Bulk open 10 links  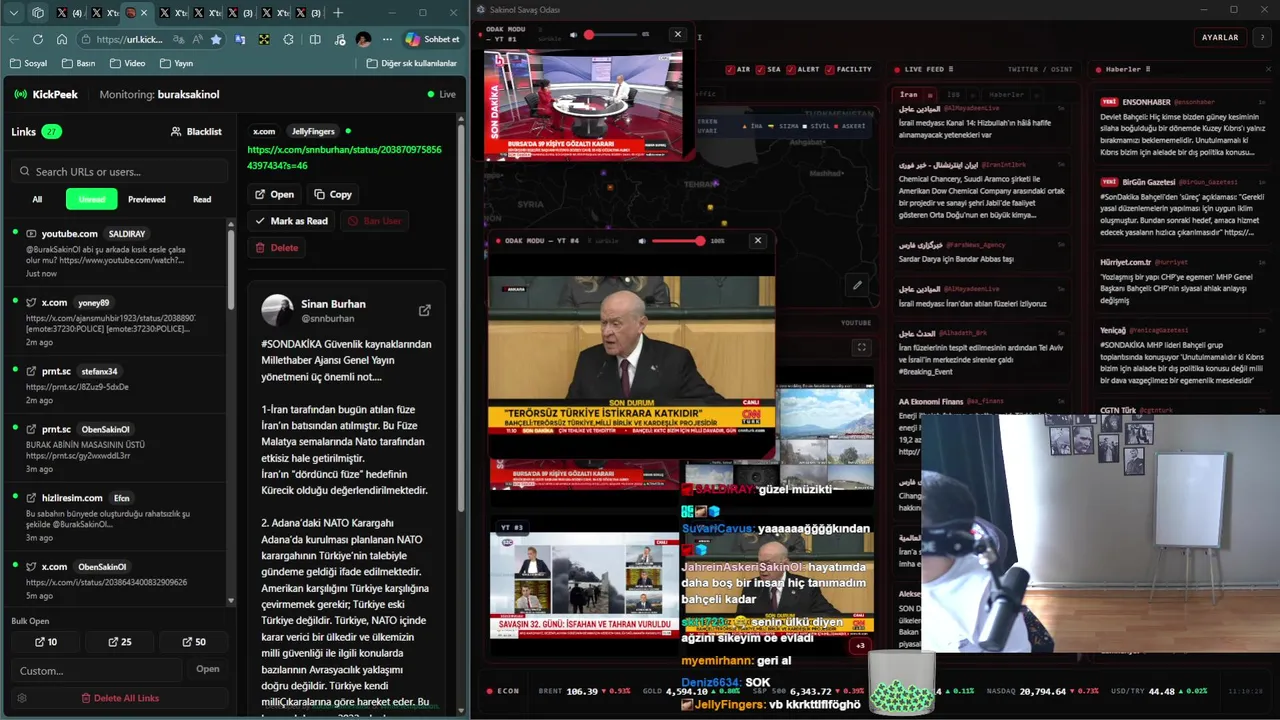click(x=46, y=642)
